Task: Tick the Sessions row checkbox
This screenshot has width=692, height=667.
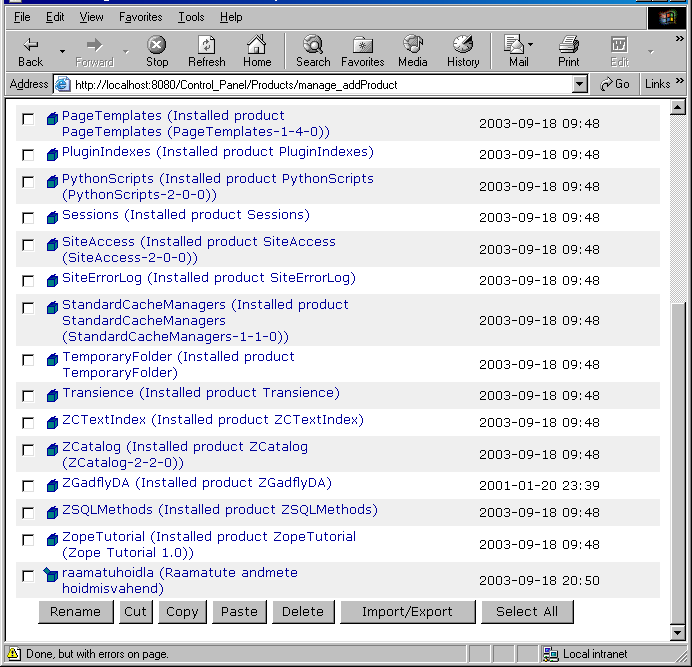Action: [28, 218]
